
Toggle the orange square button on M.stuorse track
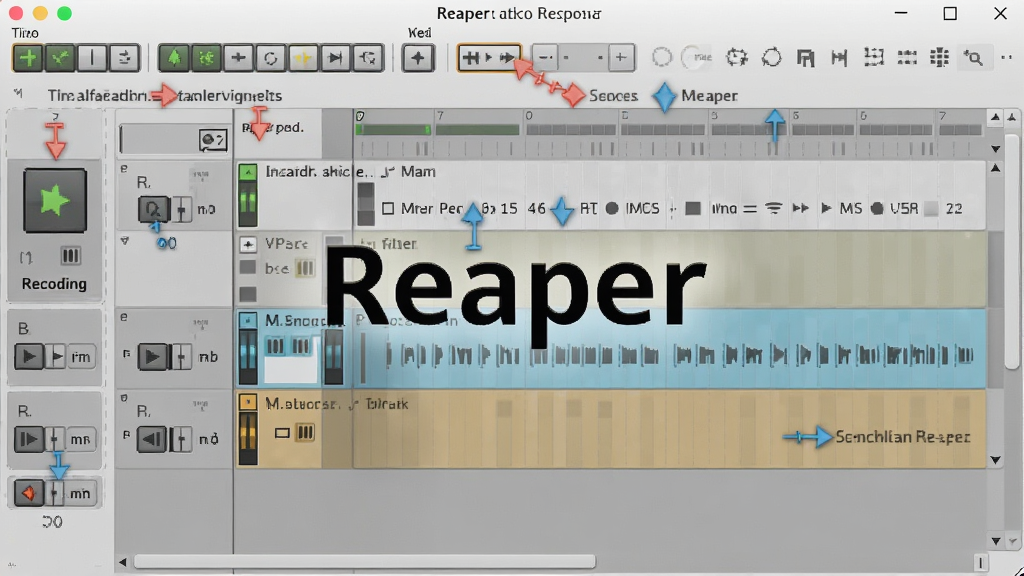(248, 402)
